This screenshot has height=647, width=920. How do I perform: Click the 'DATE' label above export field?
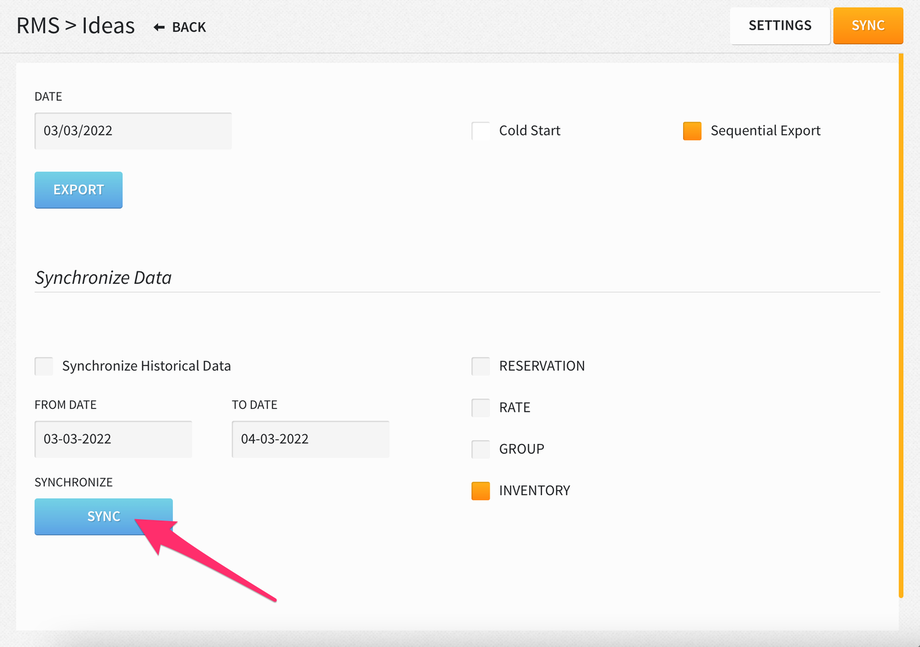coord(48,96)
